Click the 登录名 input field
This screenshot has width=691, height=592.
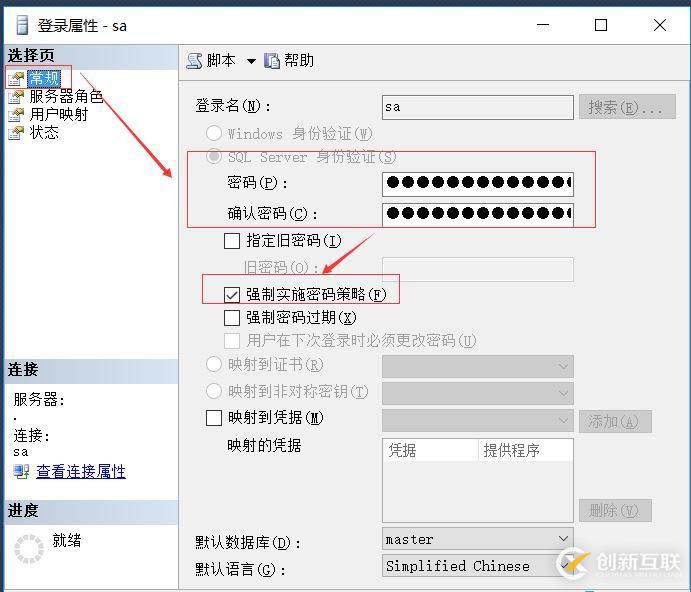click(x=478, y=107)
